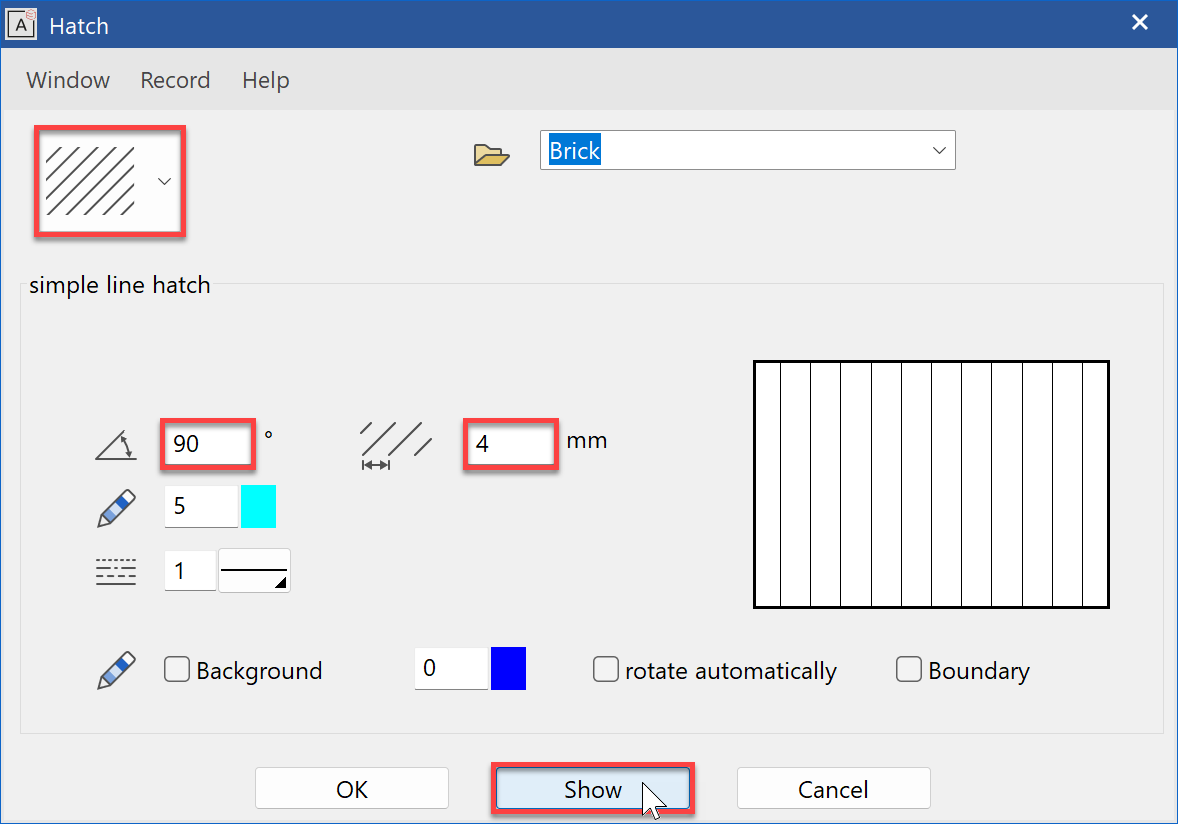Enable the Background checkbox

coord(177,669)
